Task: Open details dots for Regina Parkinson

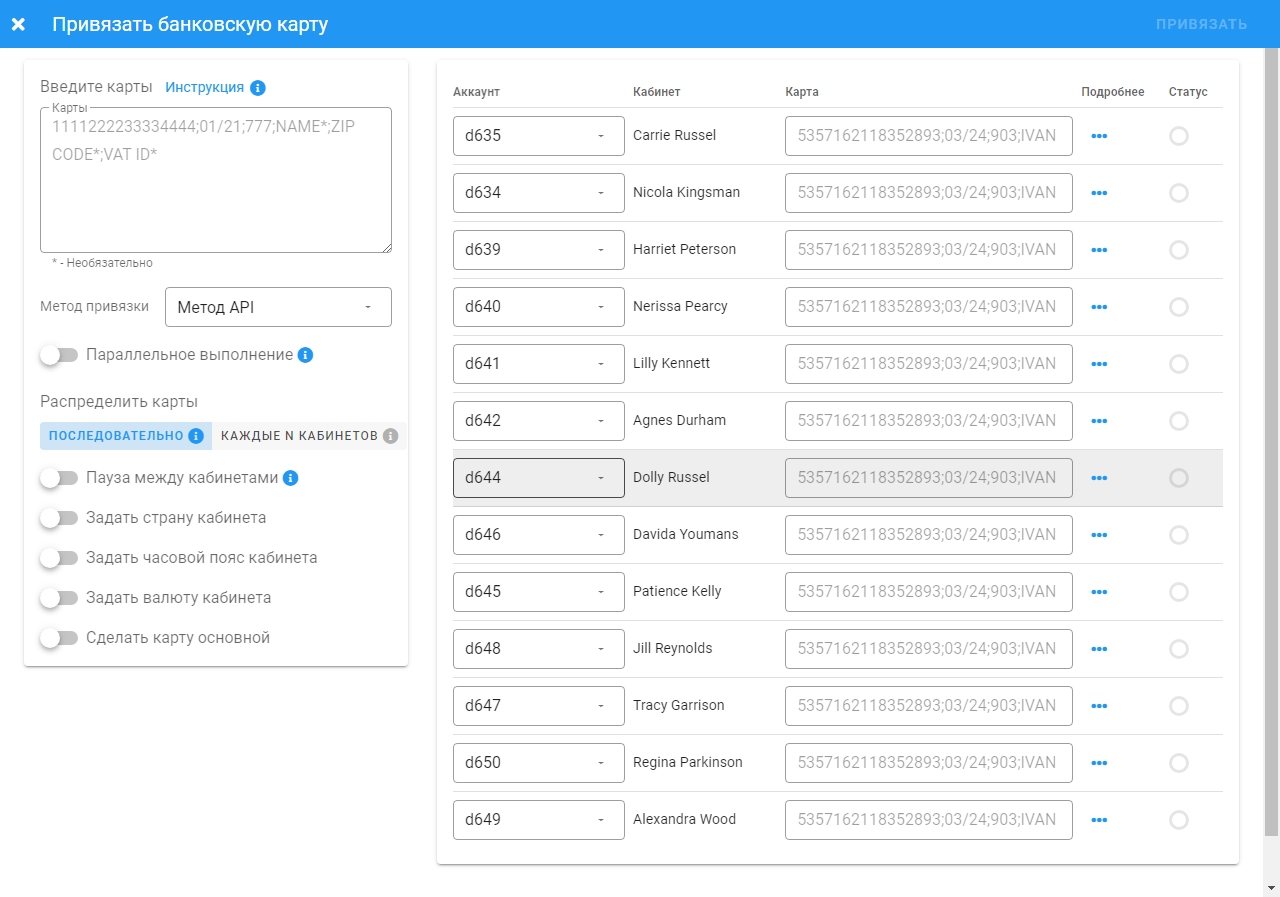Action: click(1100, 763)
